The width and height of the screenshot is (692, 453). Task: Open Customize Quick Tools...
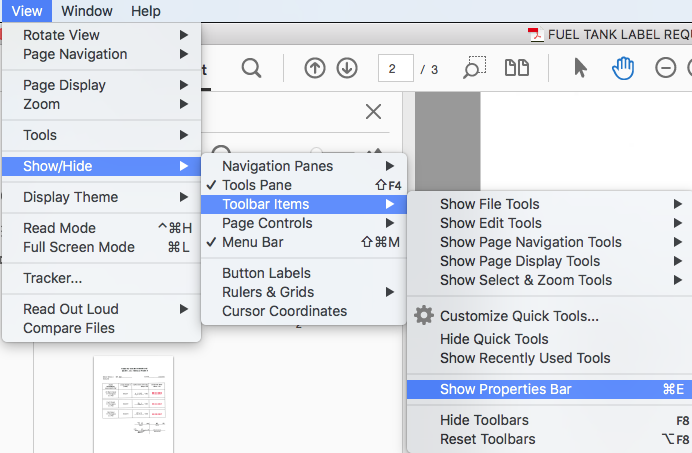(549, 316)
